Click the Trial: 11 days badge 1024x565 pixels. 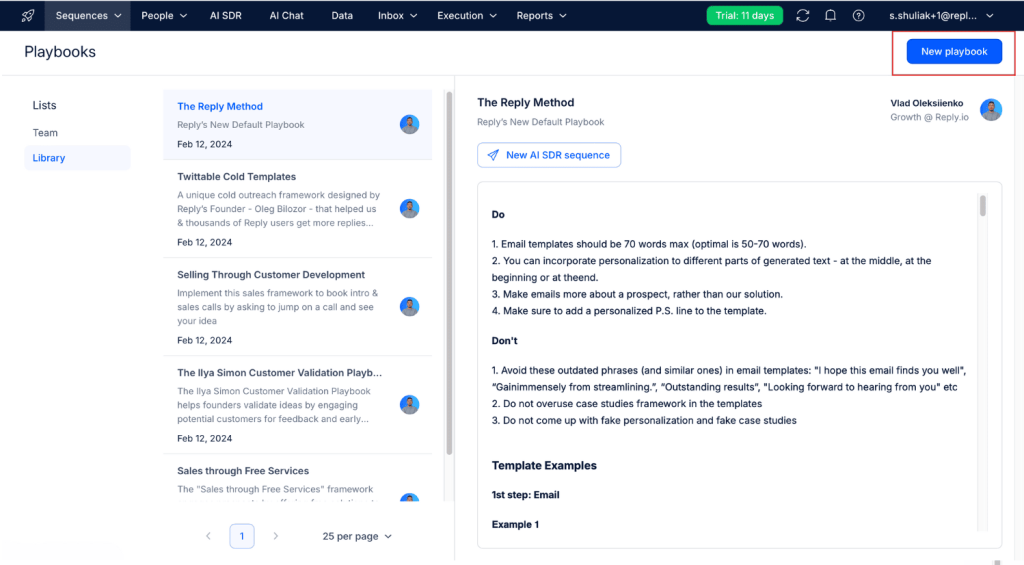coord(744,16)
